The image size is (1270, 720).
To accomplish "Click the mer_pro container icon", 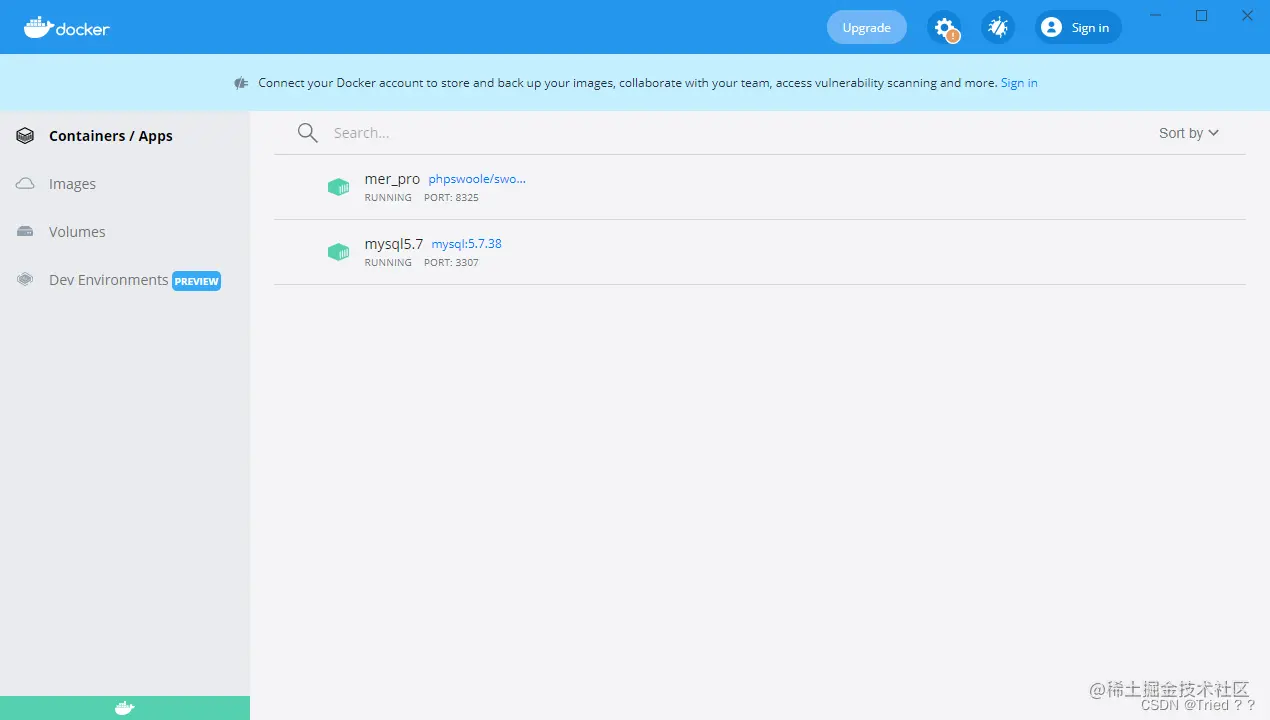I will [338, 187].
